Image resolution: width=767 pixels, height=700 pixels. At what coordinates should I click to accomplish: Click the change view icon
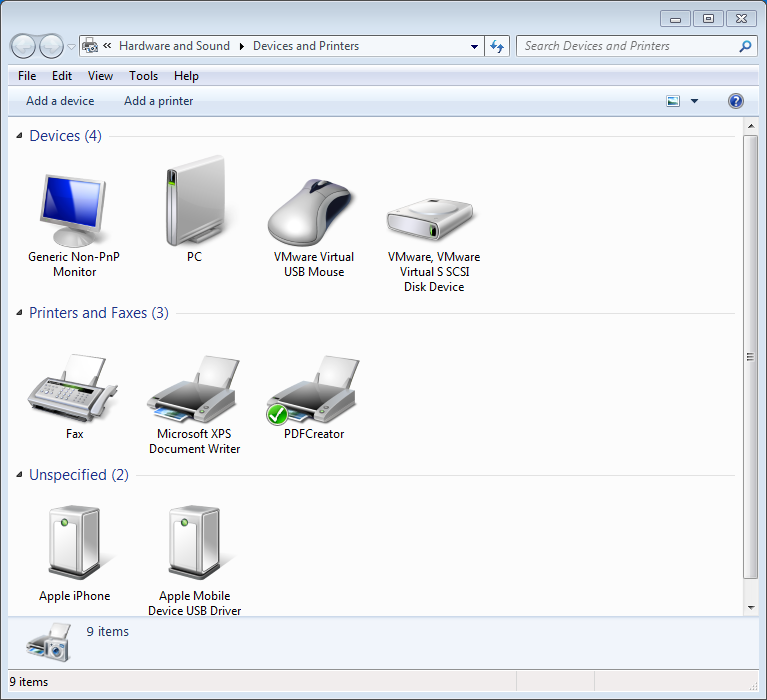point(673,101)
